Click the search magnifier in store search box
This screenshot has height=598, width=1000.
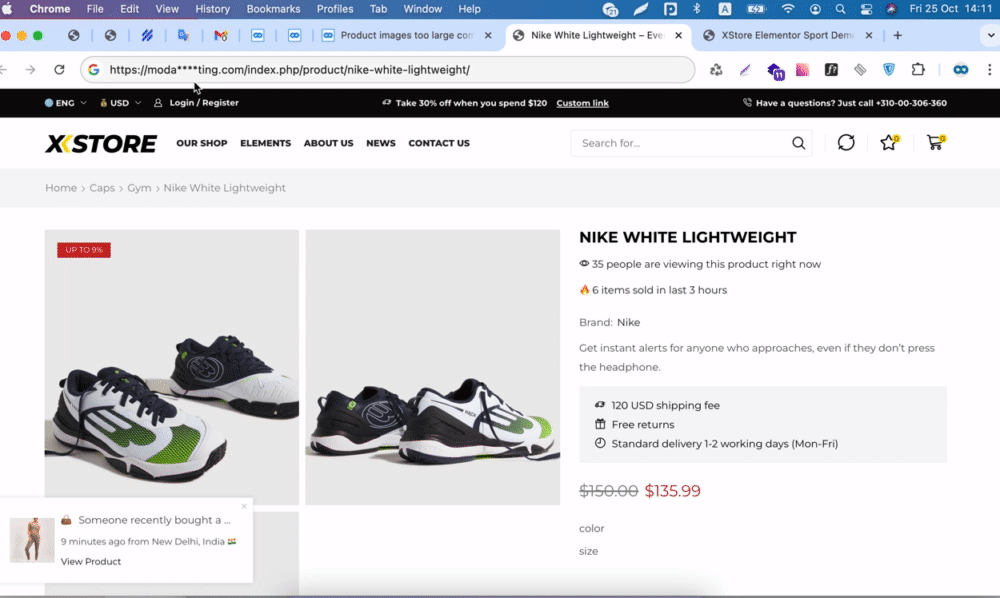798,143
